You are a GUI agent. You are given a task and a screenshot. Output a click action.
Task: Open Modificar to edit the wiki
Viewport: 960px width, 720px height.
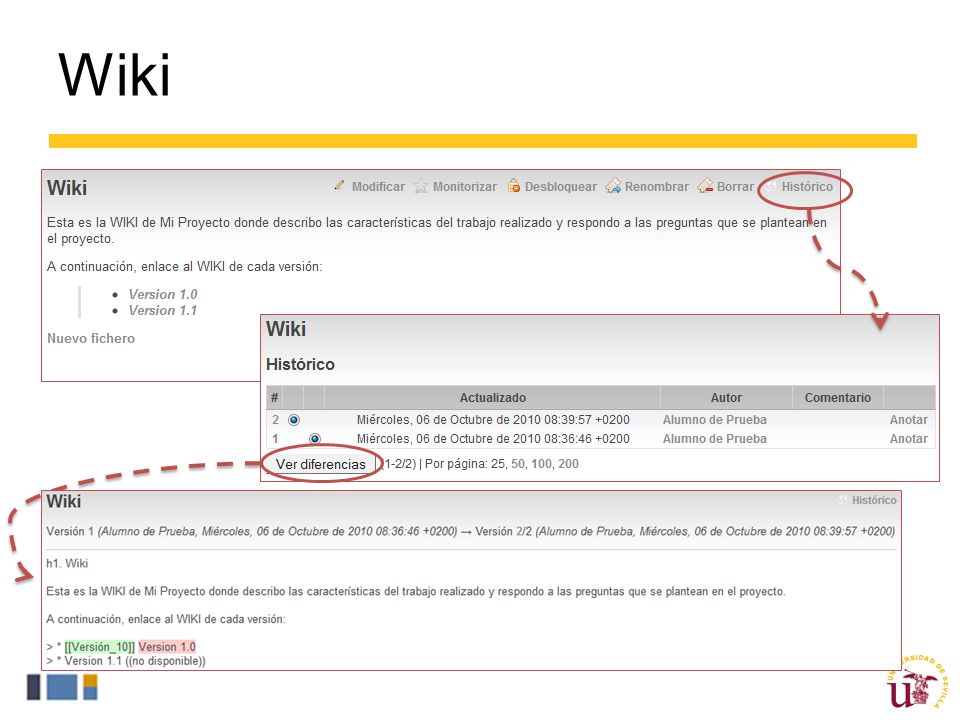coord(378,187)
